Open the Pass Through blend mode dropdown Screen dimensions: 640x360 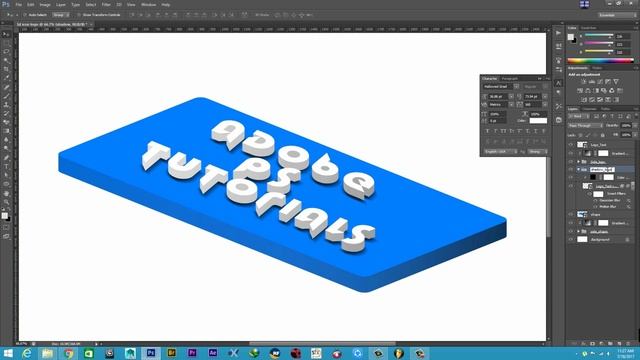(x=585, y=126)
